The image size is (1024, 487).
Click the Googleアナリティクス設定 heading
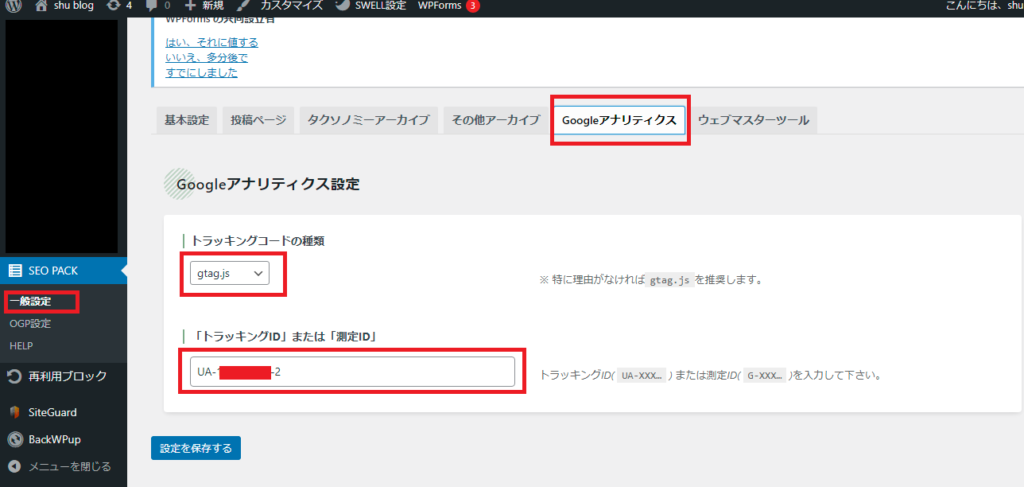click(268, 184)
